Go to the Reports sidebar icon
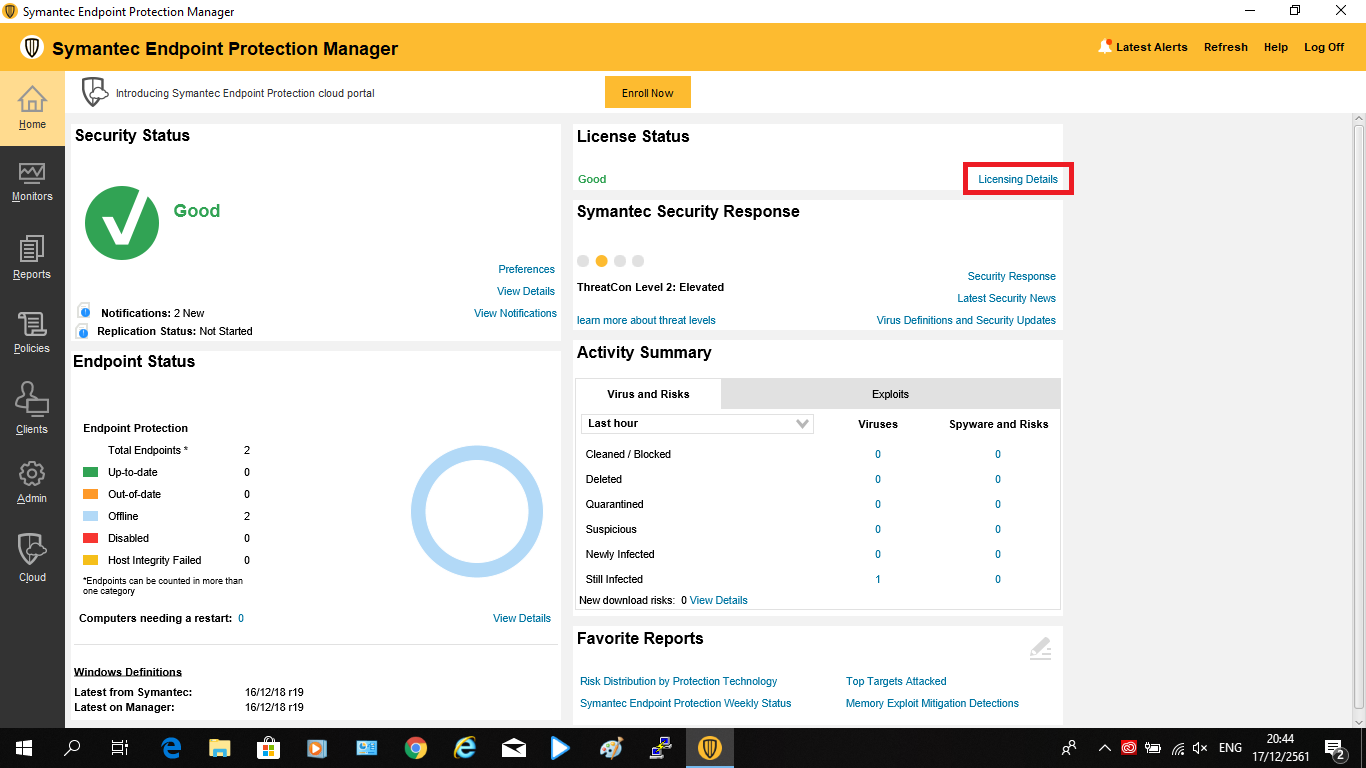Image resolution: width=1366 pixels, height=768 pixels. coord(32,257)
